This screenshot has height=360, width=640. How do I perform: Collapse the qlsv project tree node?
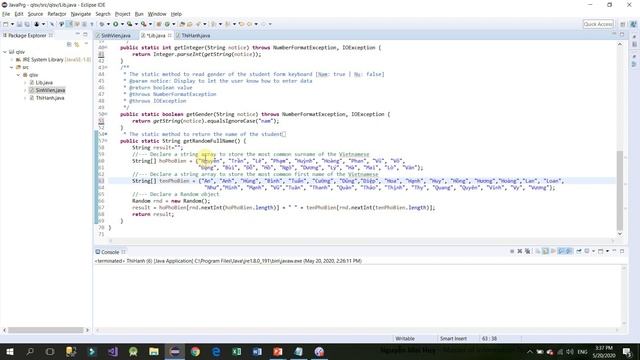point(5,52)
